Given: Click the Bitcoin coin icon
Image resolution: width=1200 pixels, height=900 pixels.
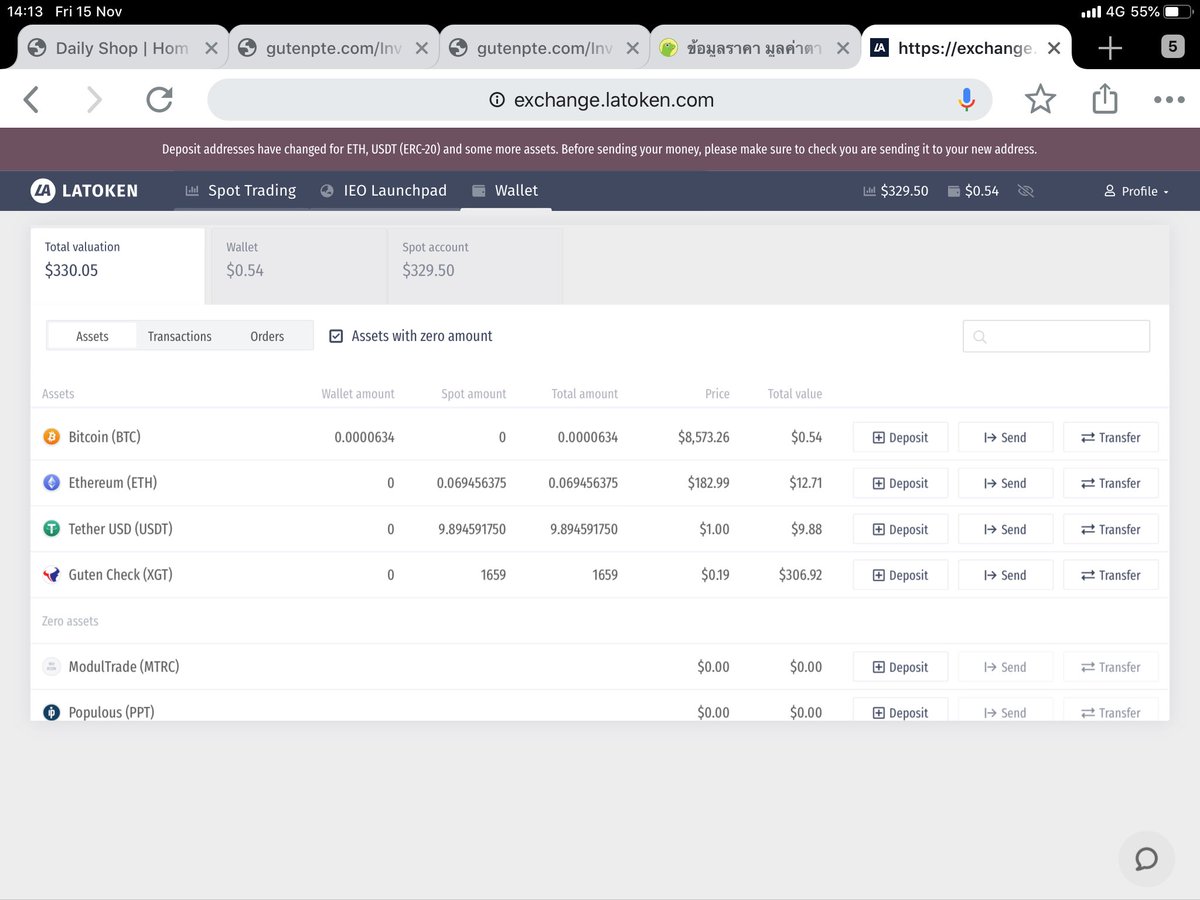Looking at the screenshot, I should click(52, 437).
